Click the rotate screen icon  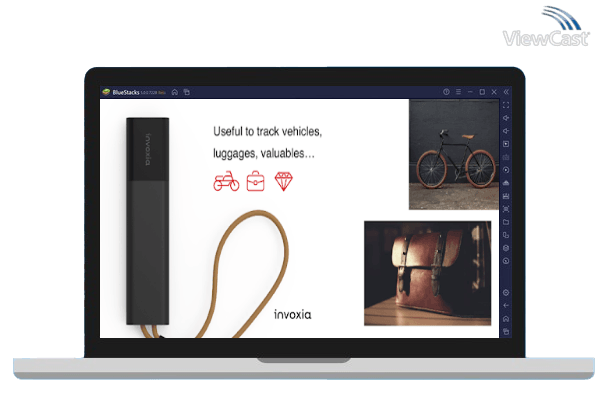click(x=506, y=235)
